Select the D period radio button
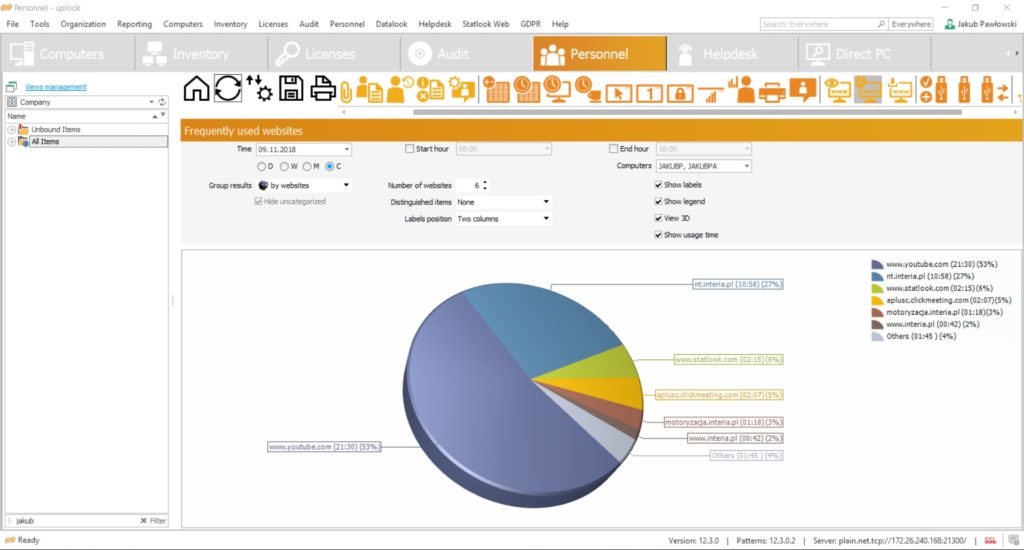 261,167
